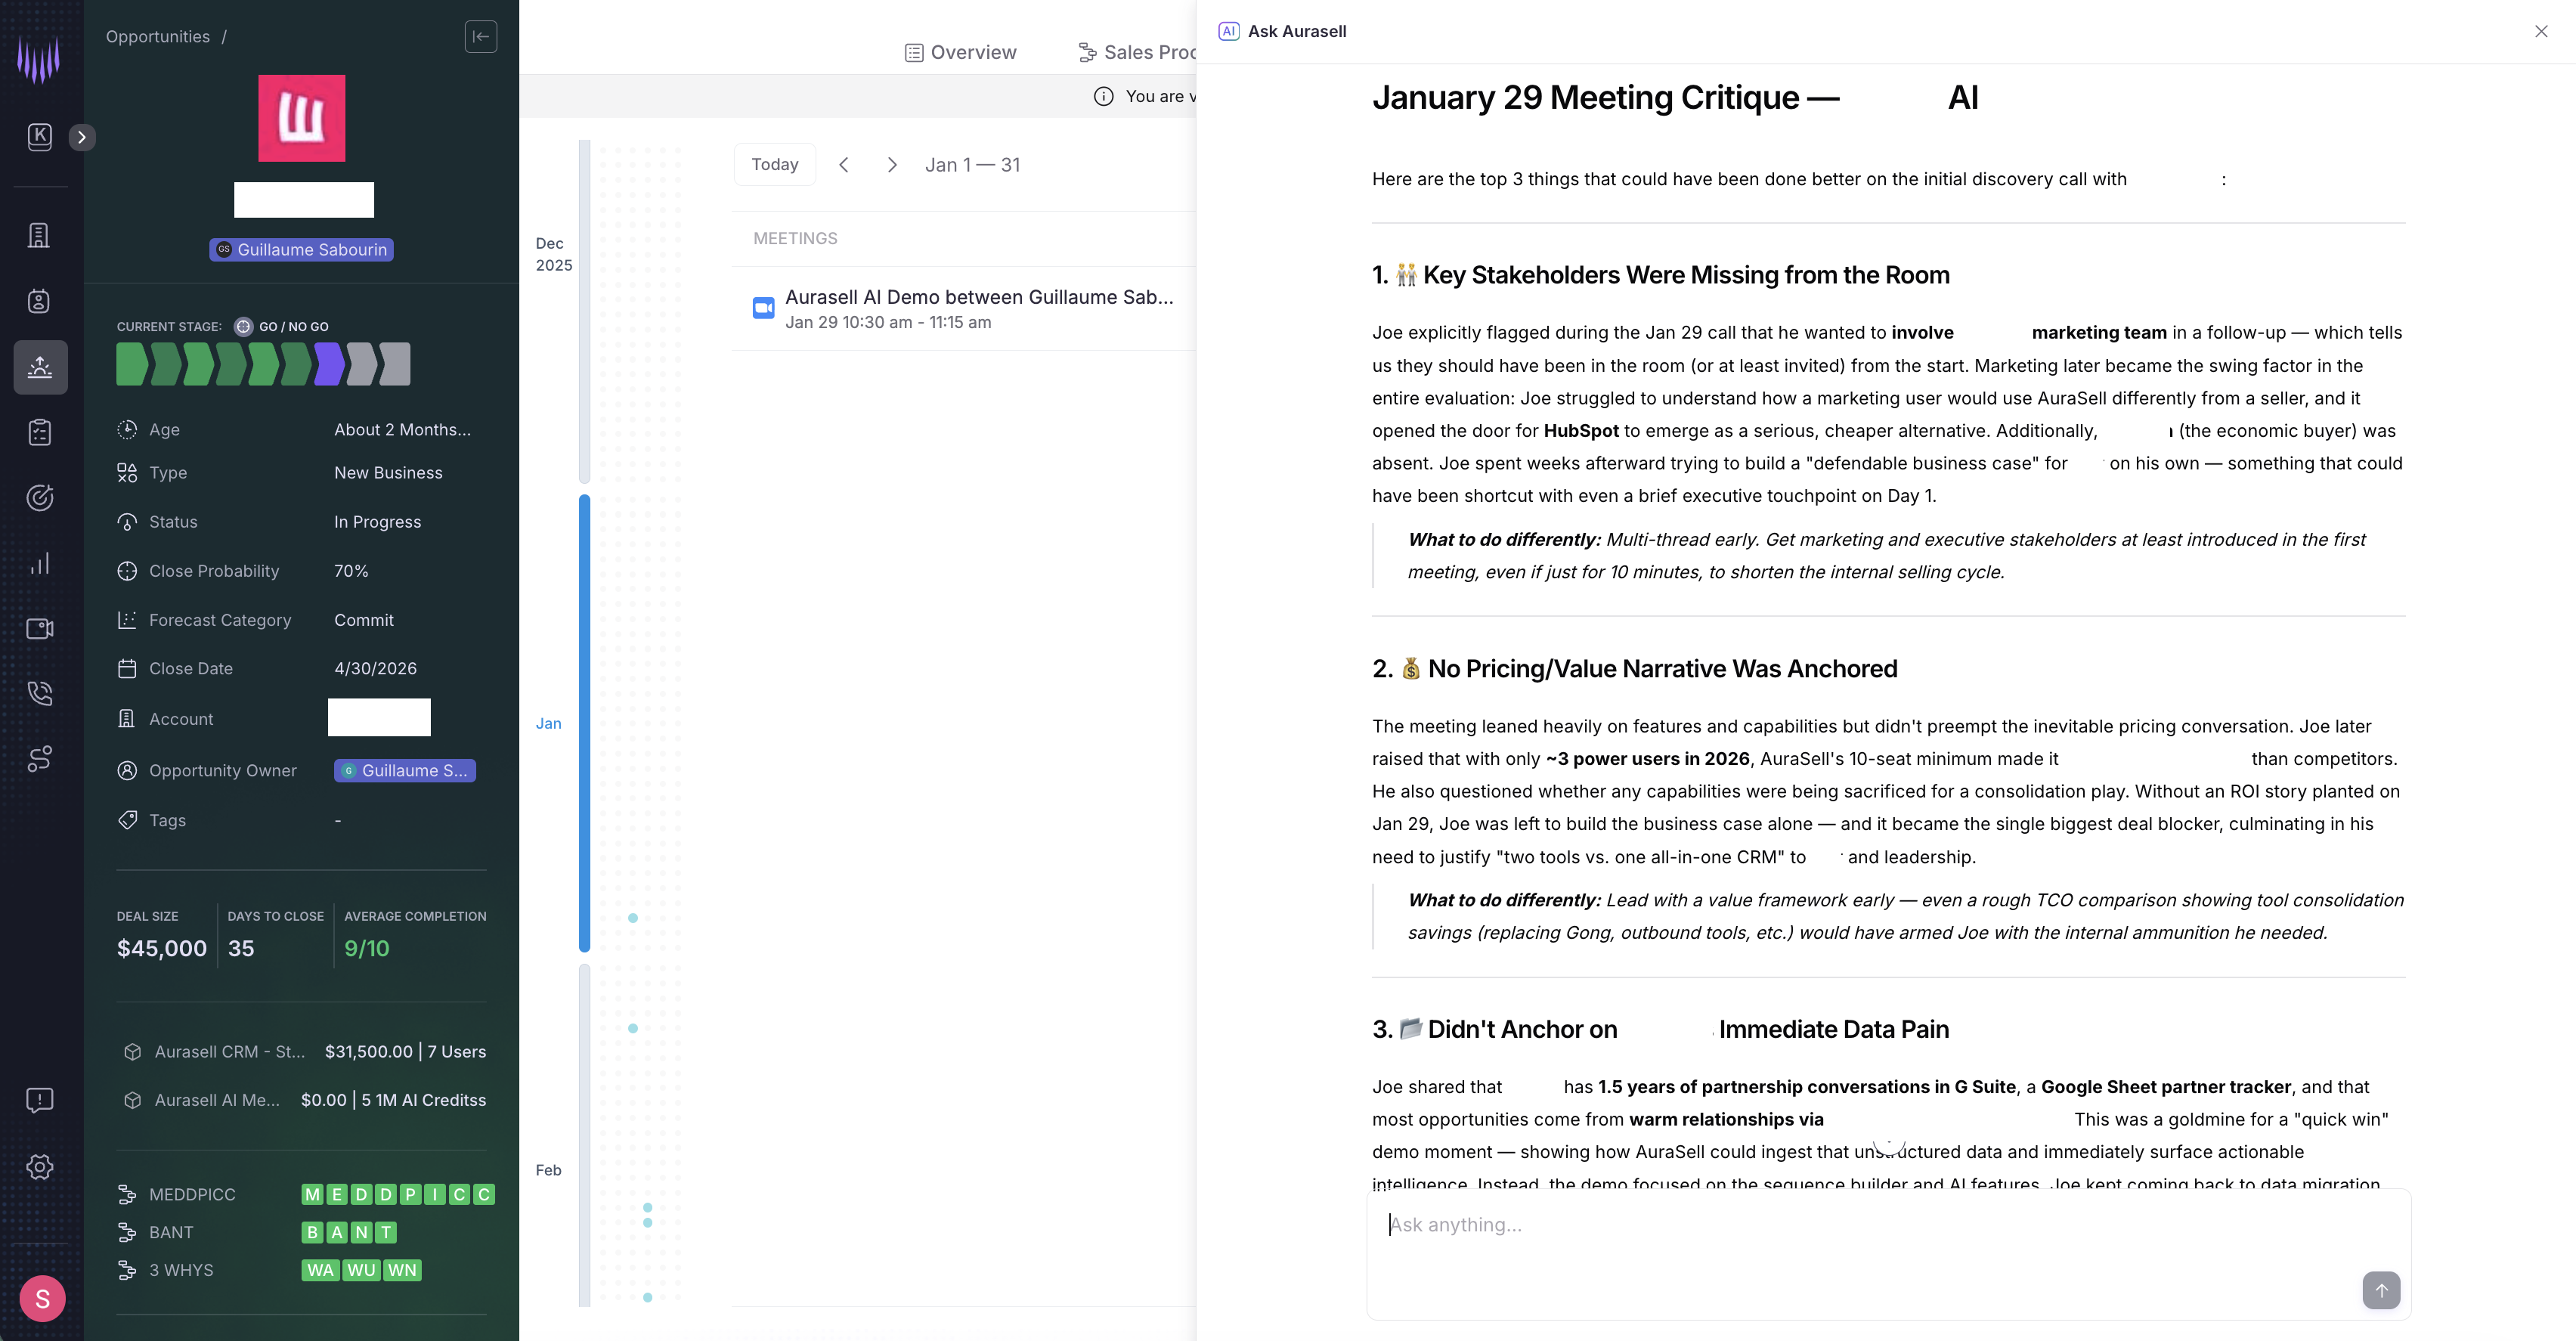The width and height of the screenshot is (2576, 1341).
Task: Open the video recordings sidebar icon
Action: 39,628
